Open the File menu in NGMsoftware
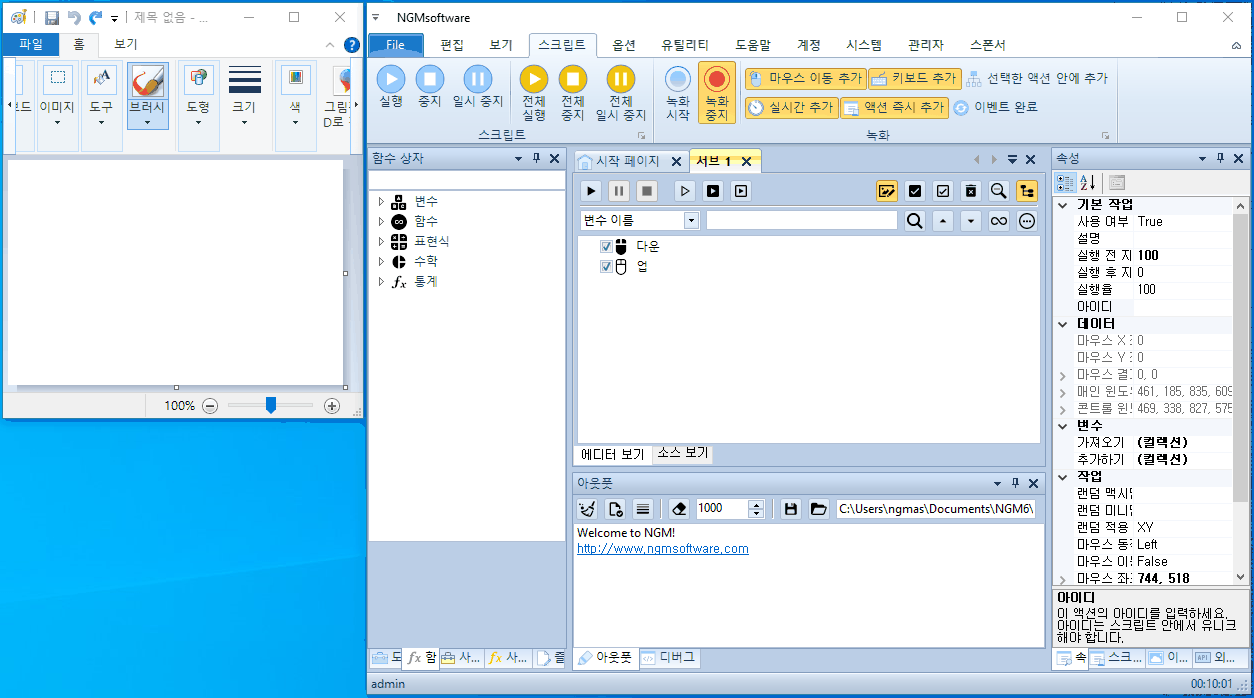The width and height of the screenshot is (1254, 698). pyautogui.click(x=396, y=45)
